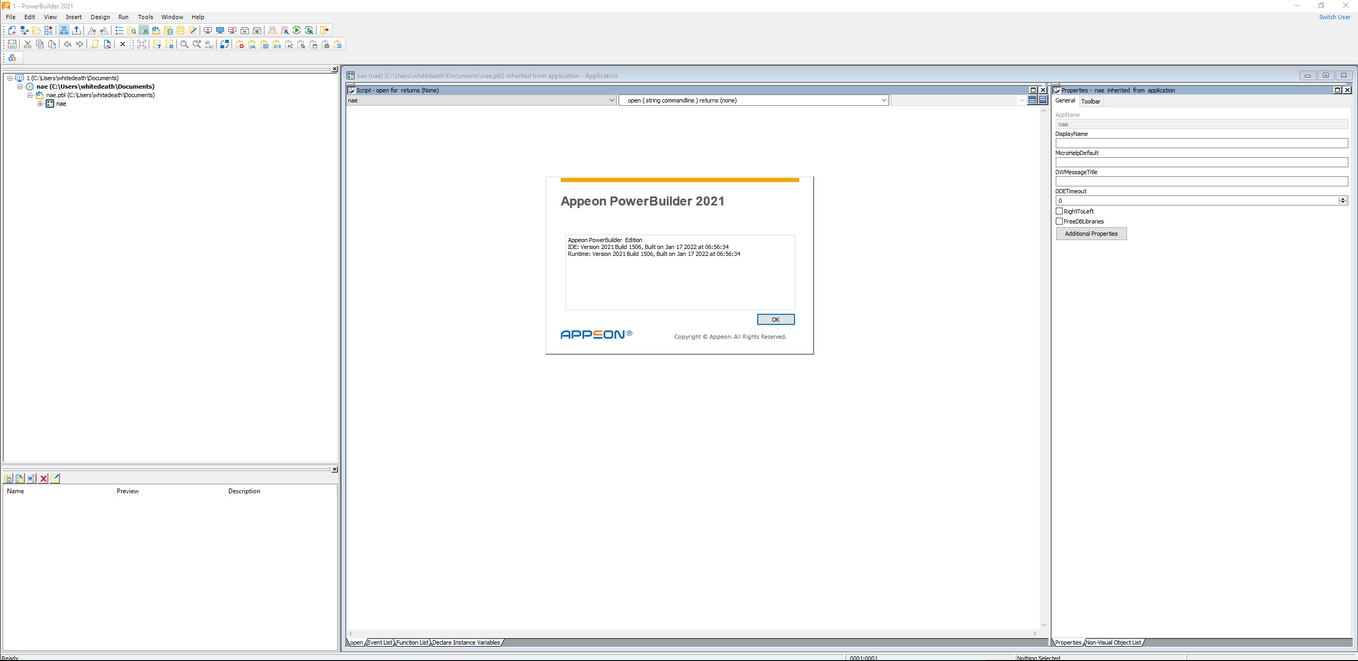This screenshot has height=661, width=1358.
Task: Open the open event dropdown in Script pane
Action: coord(883,100)
